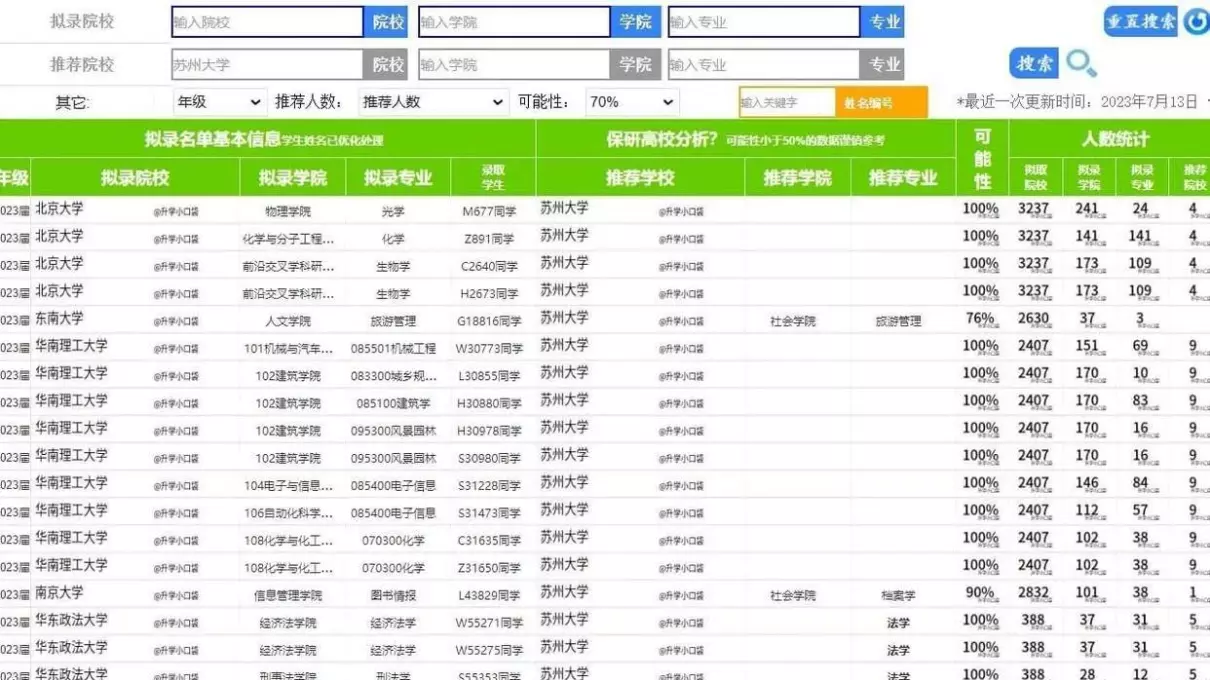This screenshot has height=680, width=1210.
Task: Click the 083300城乡规... cell
Action: pos(393,377)
